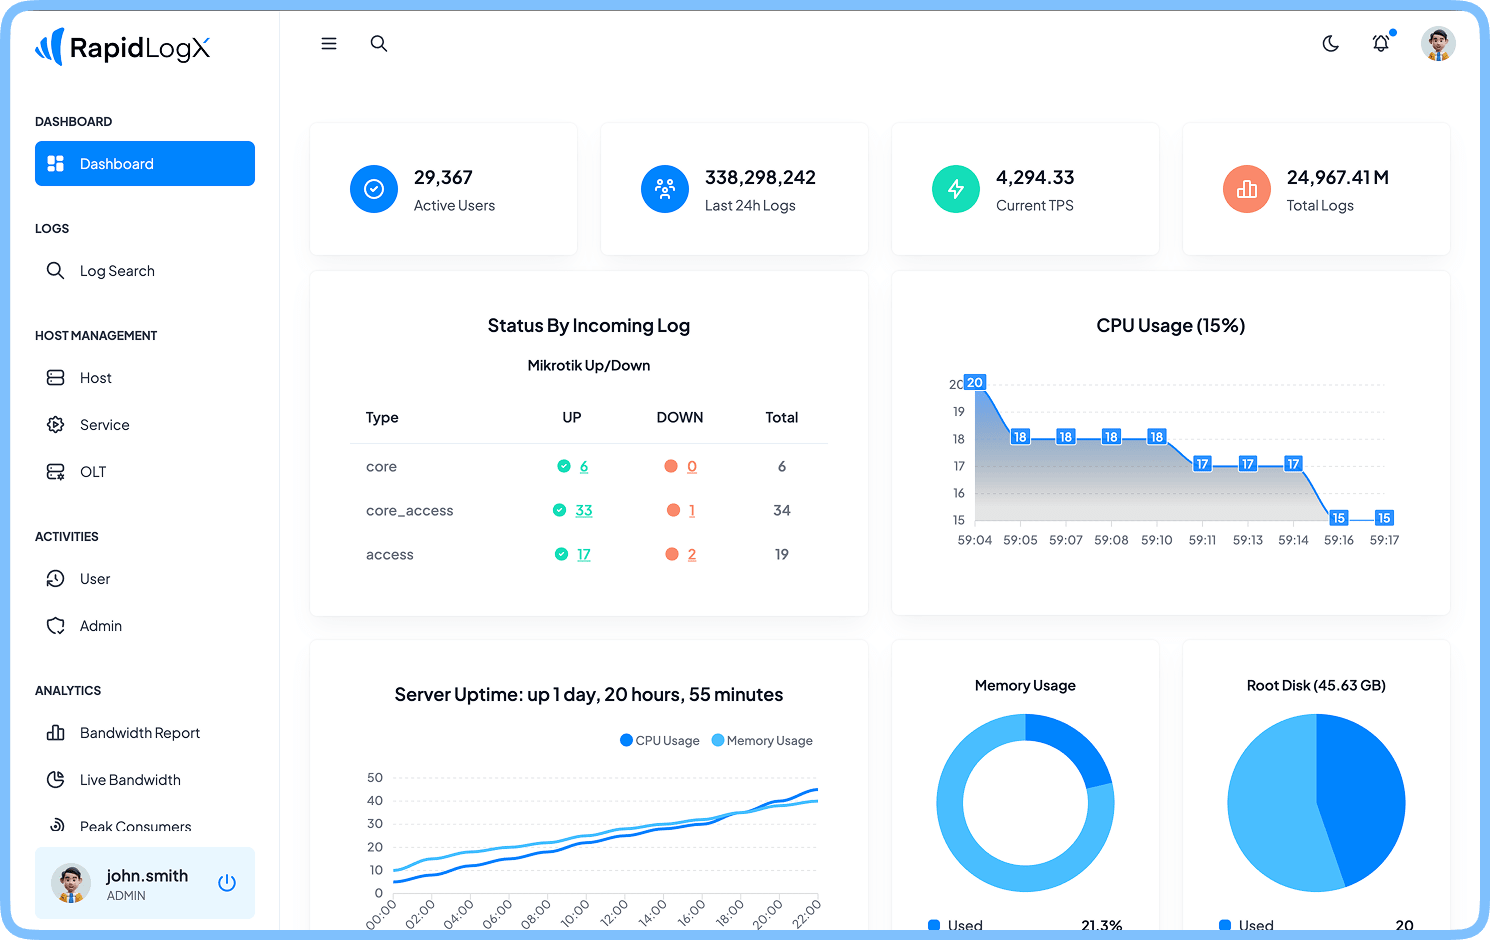Open the Live Bandwidth view
1490x940 pixels.
tap(130, 780)
